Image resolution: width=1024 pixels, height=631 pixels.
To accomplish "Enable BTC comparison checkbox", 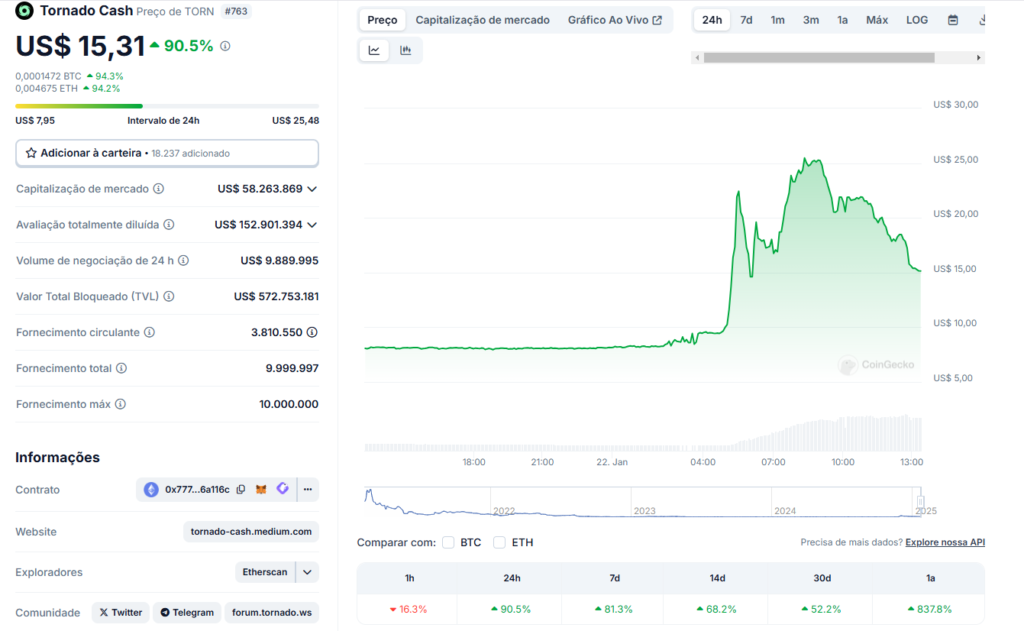I will pos(448,542).
